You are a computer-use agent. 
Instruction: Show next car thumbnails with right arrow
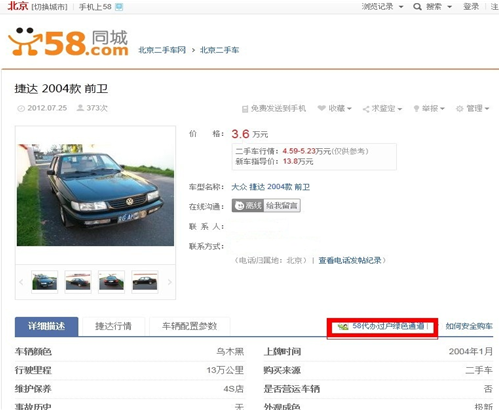click(169, 282)
